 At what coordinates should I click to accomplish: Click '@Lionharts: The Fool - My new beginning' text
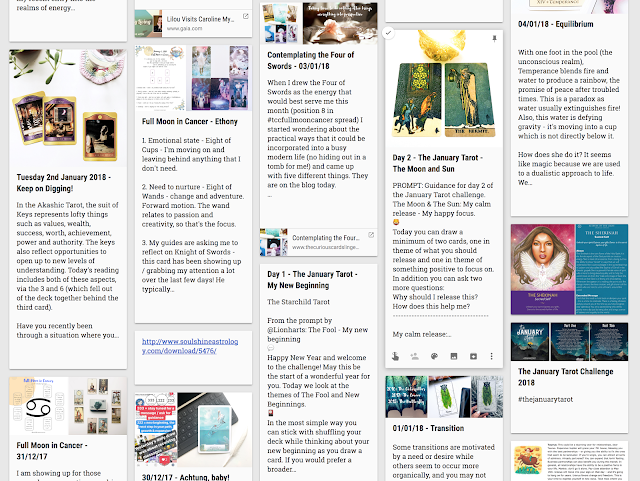[318, 334]
